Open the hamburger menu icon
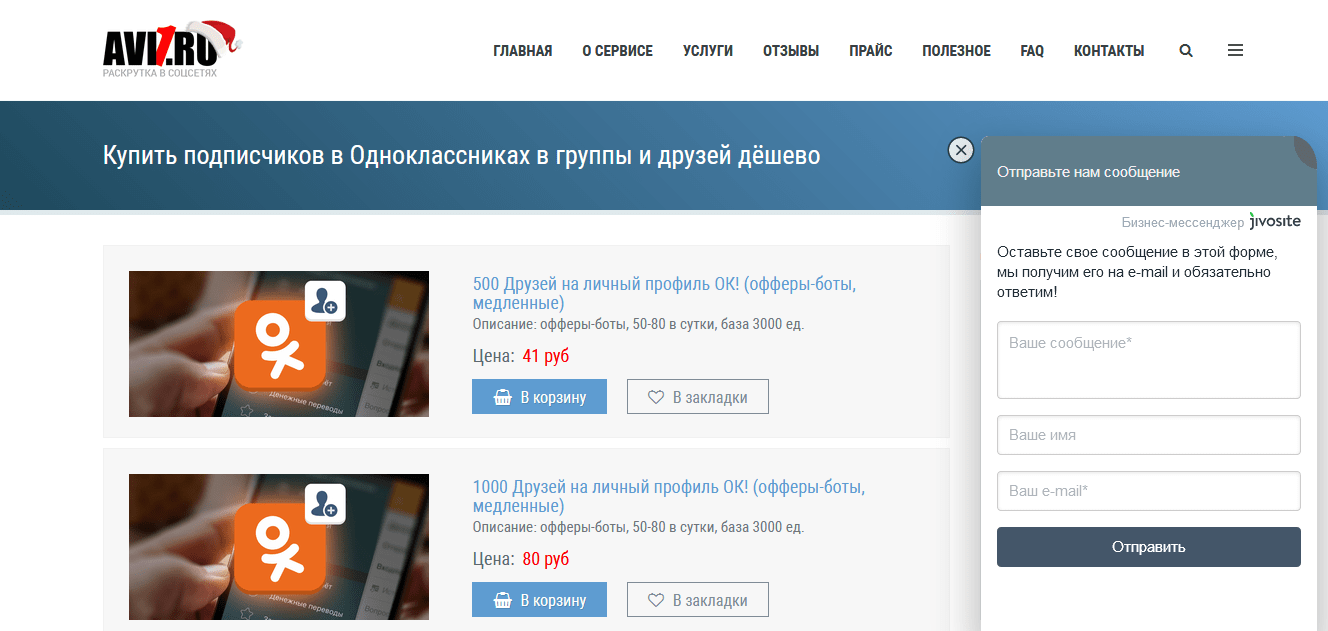Viewport: 1328px width, 631px height. point(1235,51)
